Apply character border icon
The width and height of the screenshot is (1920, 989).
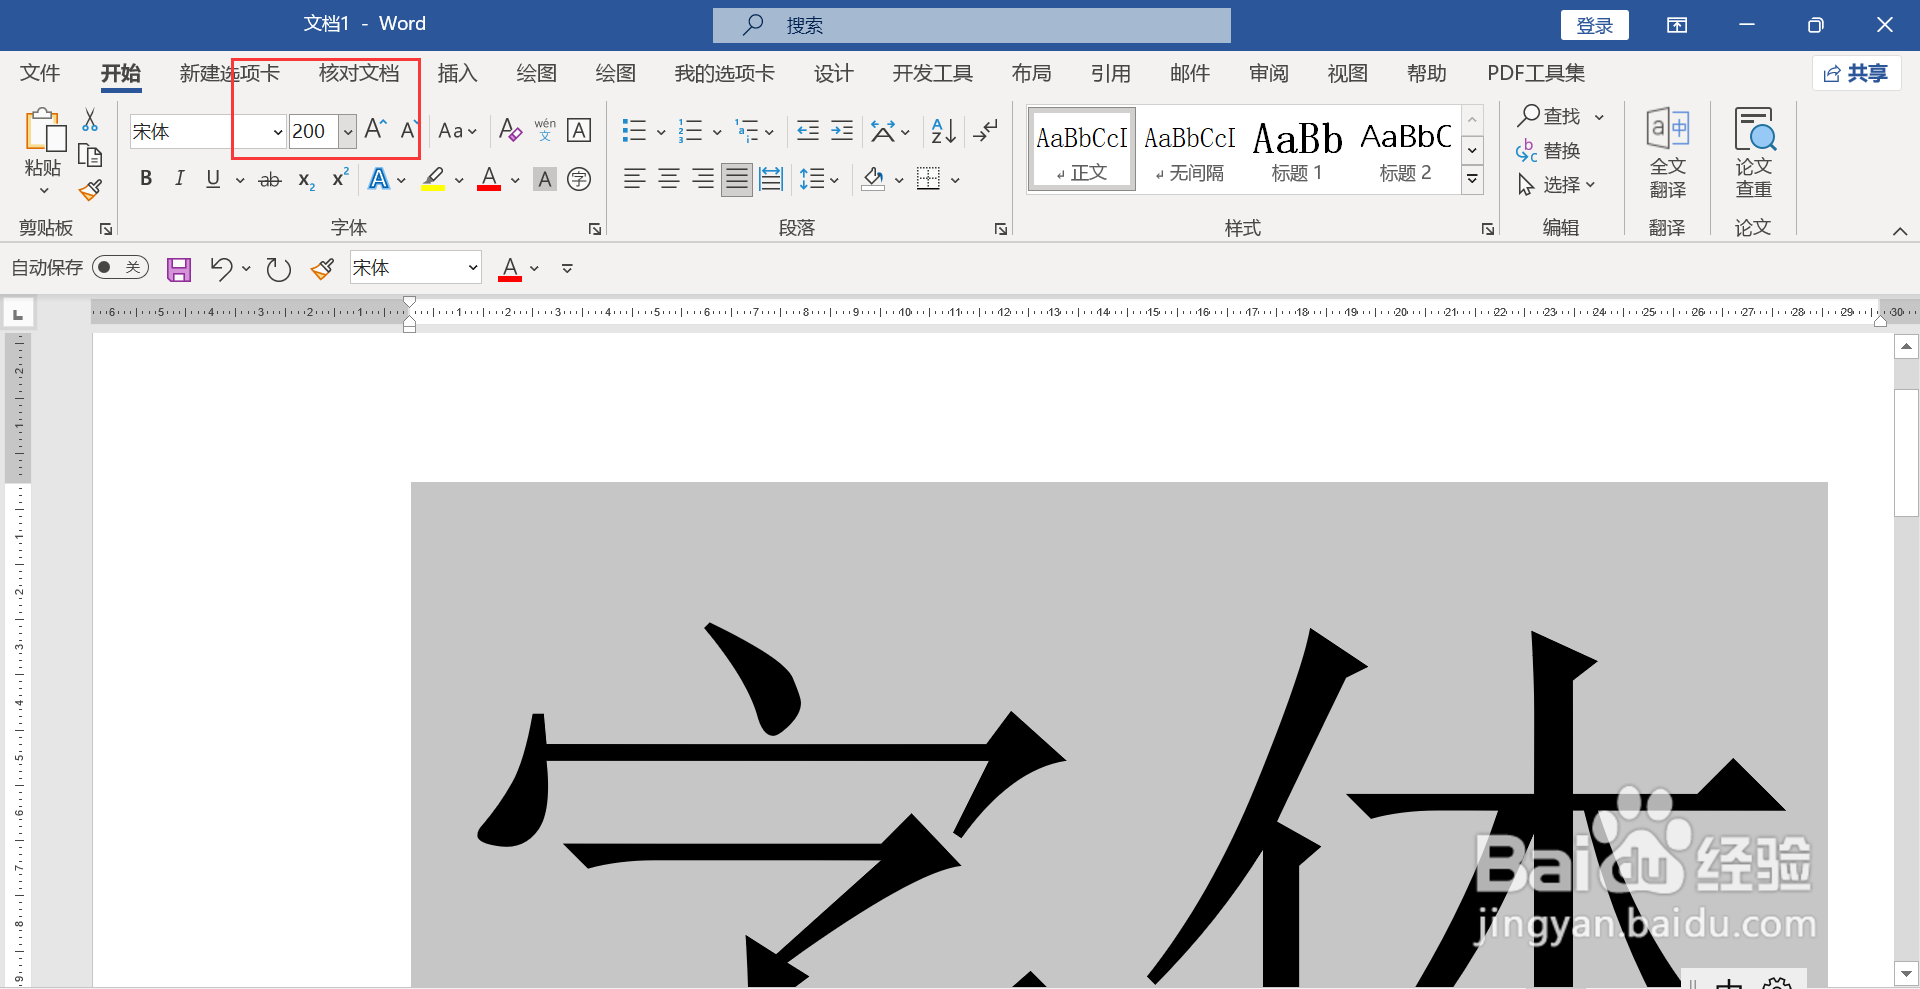pos(579,130)
